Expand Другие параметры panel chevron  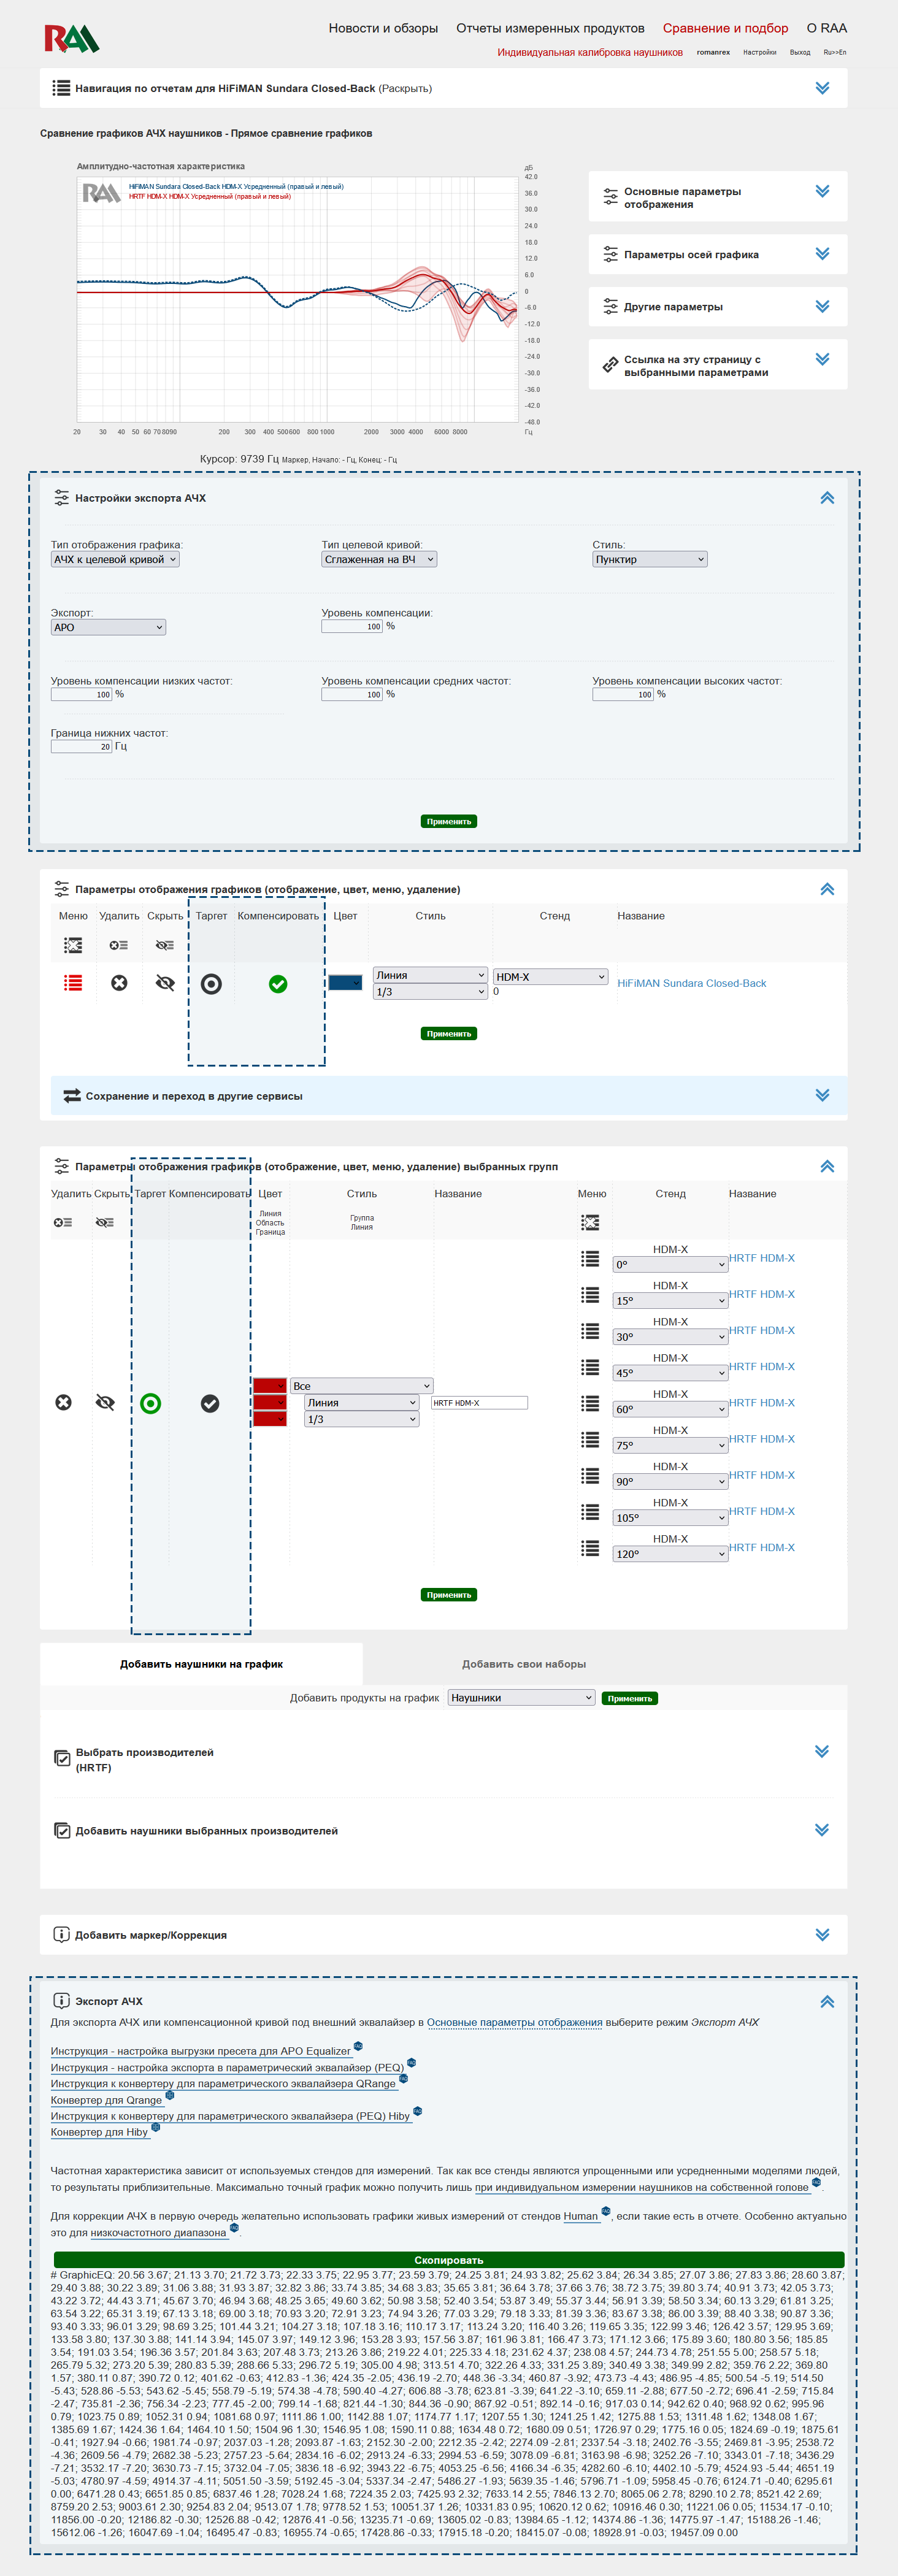(x=822, y=306)
